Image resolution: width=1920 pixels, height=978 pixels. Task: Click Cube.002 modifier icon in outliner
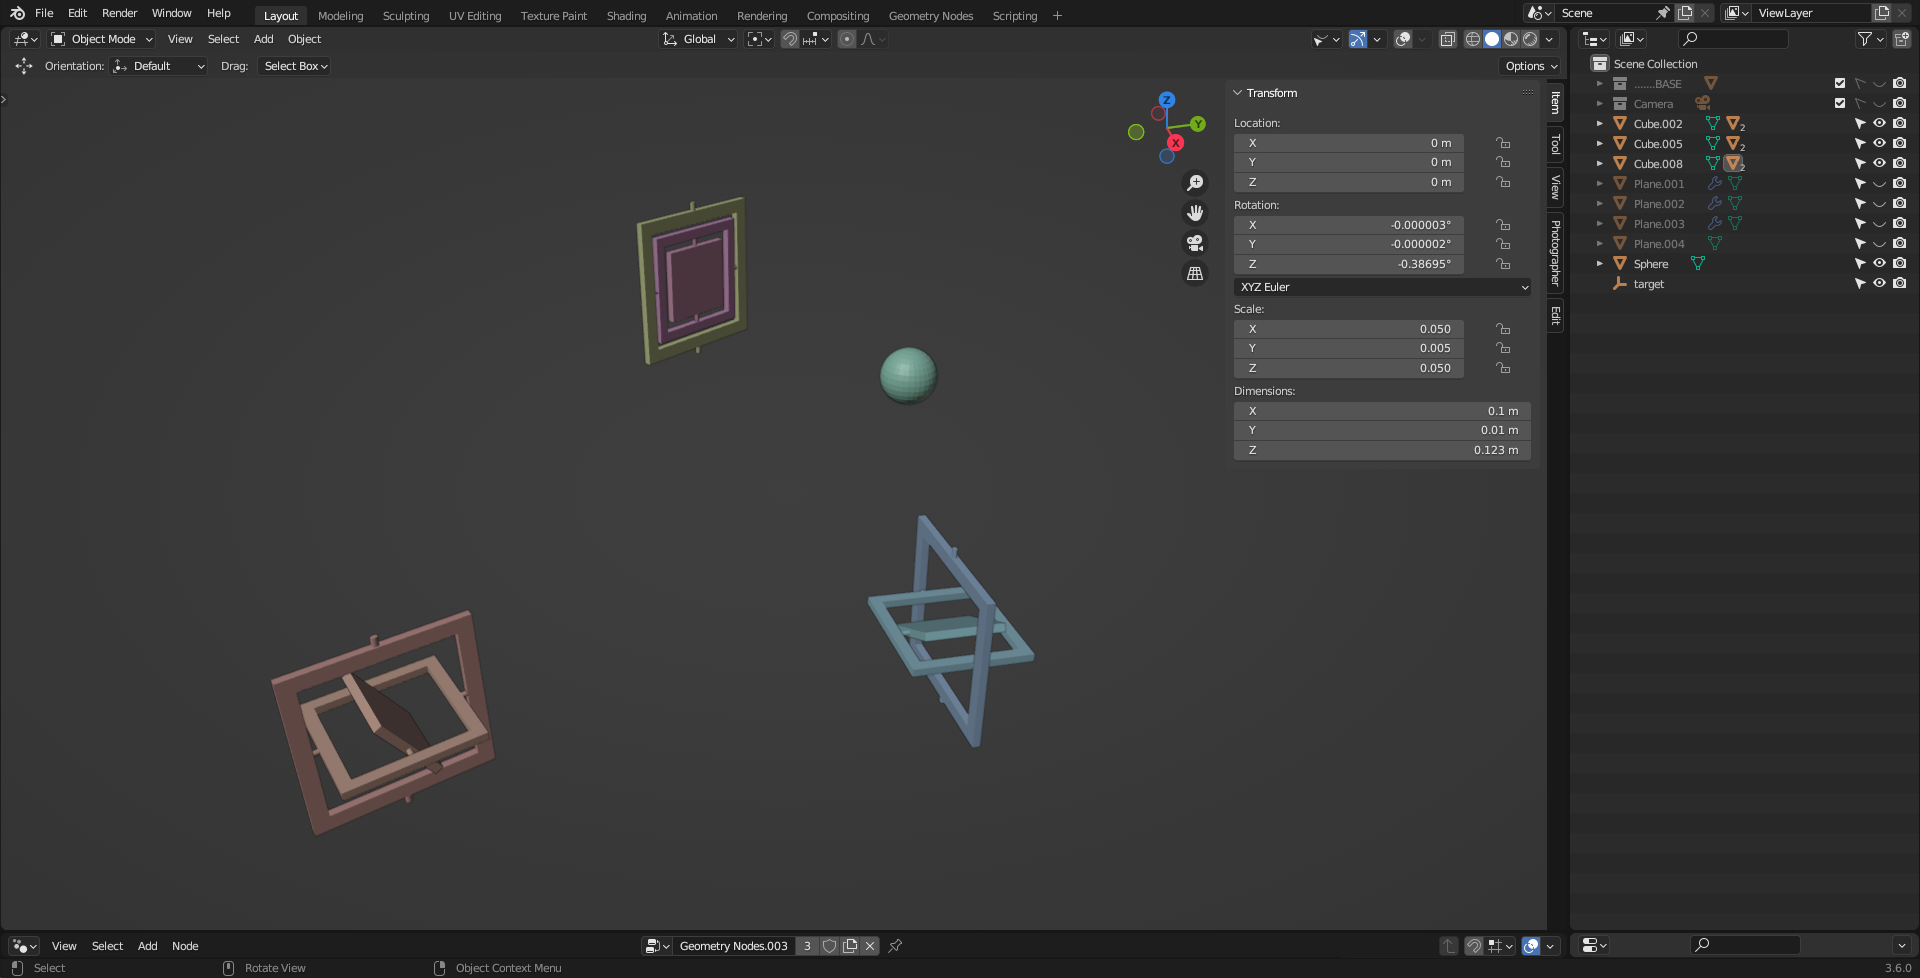coord(1713,124)
